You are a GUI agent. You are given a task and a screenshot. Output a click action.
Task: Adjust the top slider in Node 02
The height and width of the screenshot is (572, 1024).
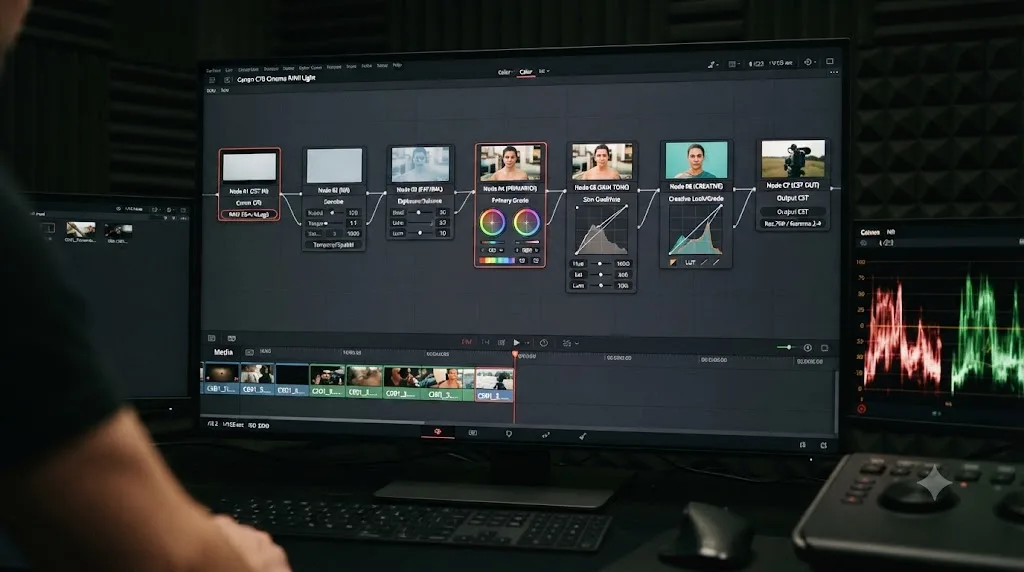point(334,213)
